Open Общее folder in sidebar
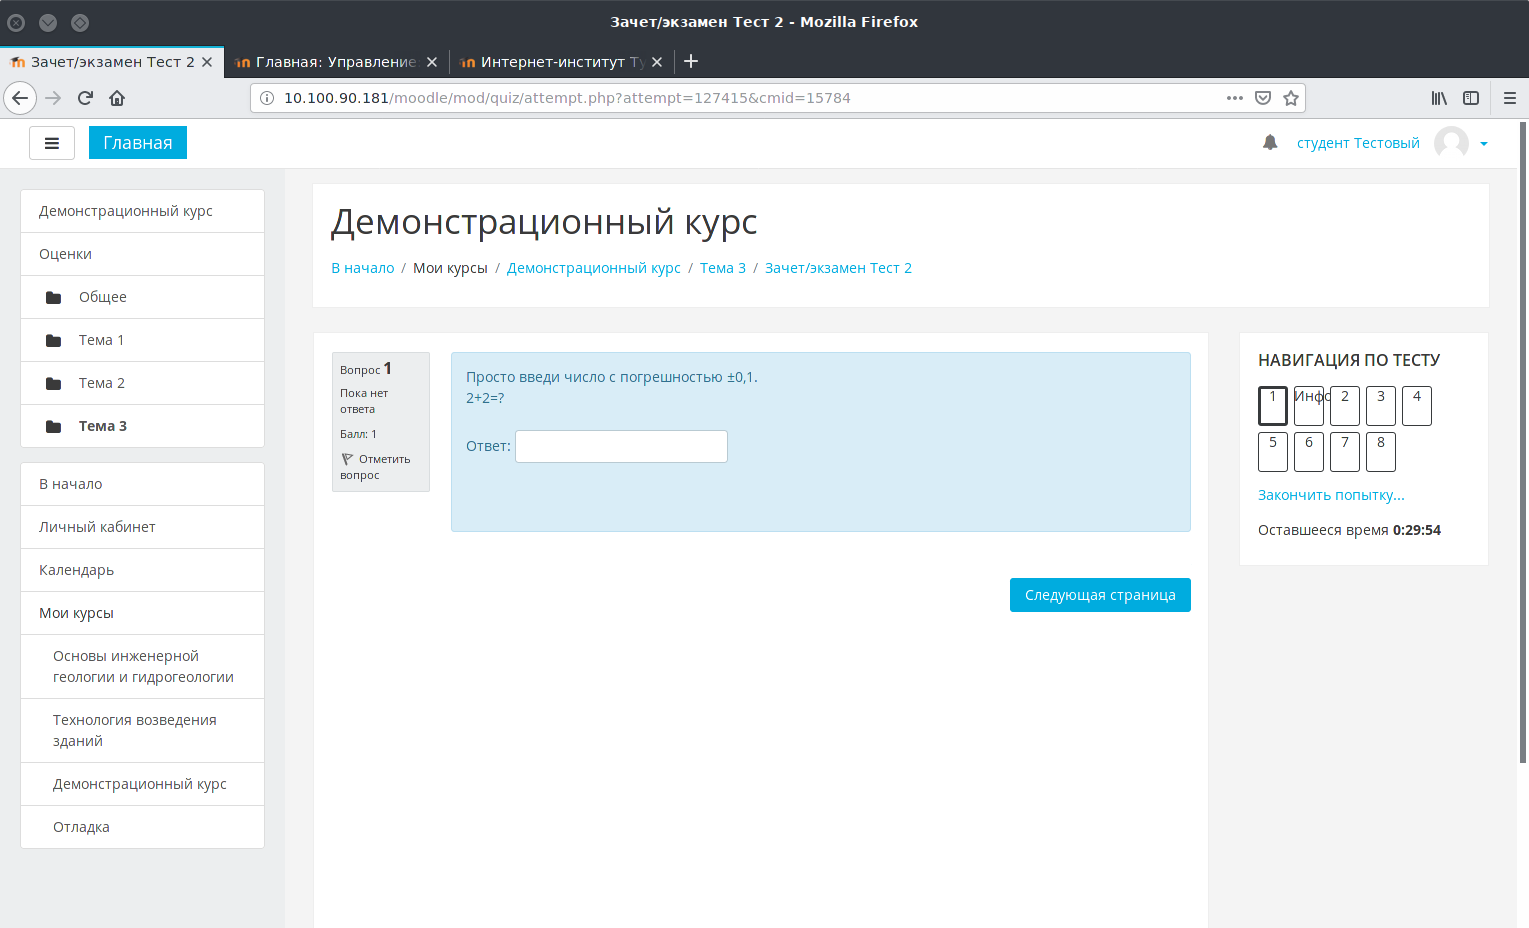Screen dimensions: 1529x928 pos(142,297)
